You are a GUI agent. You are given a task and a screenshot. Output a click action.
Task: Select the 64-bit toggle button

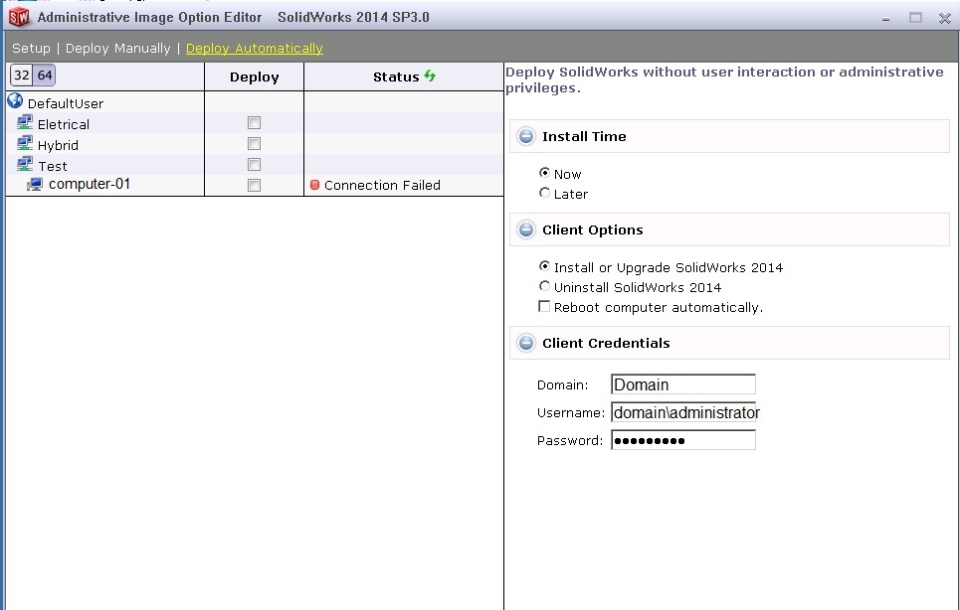click(x=44, y=75)
